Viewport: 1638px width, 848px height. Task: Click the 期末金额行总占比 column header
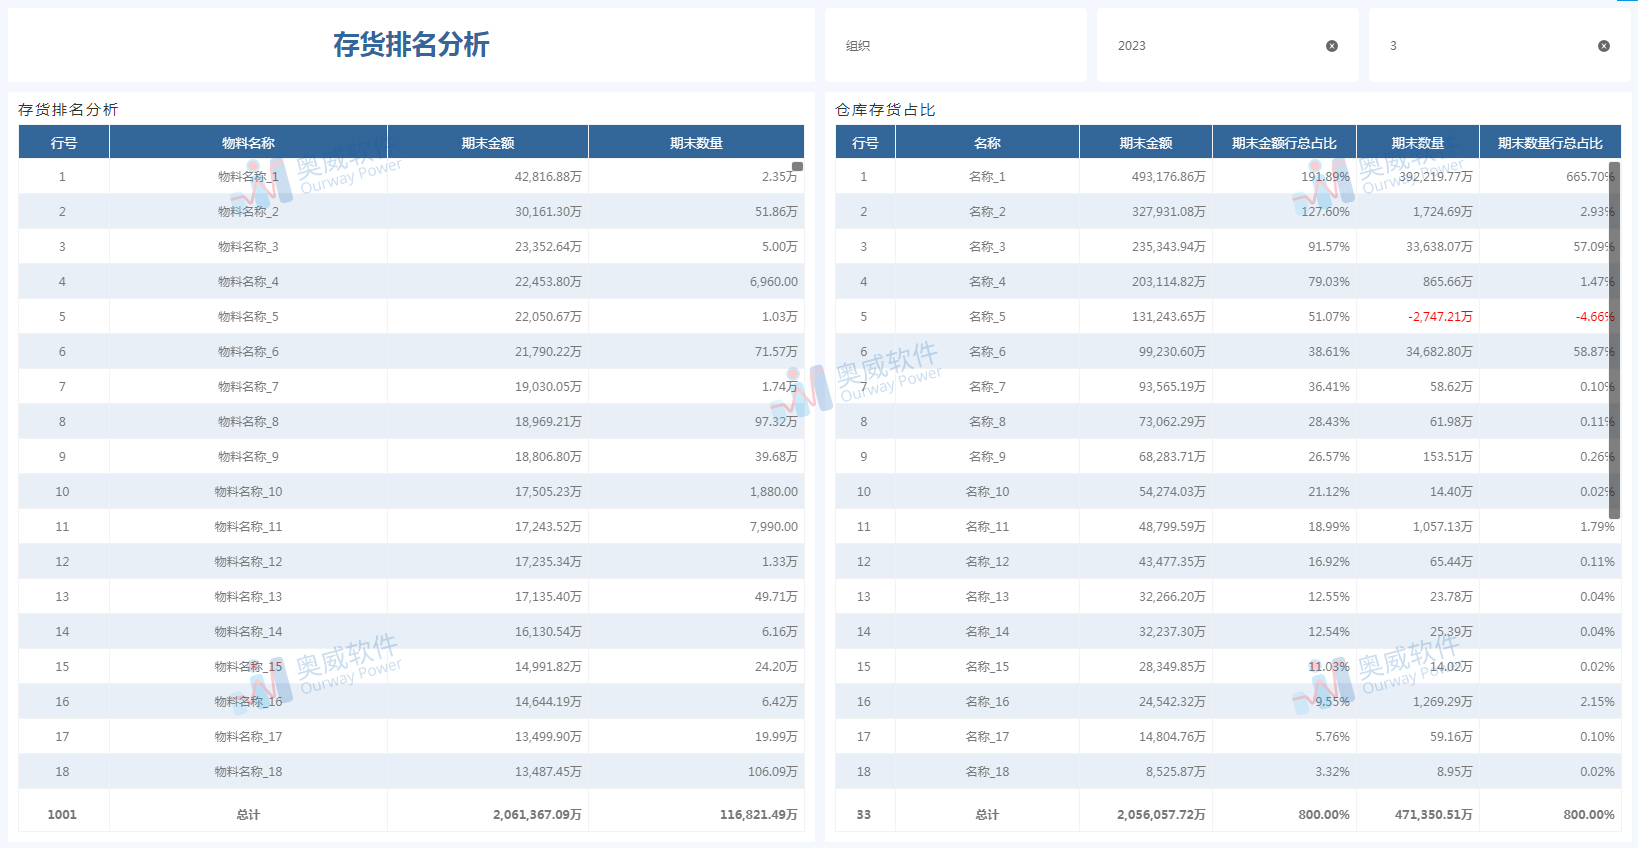click(x=1284, y=143)
